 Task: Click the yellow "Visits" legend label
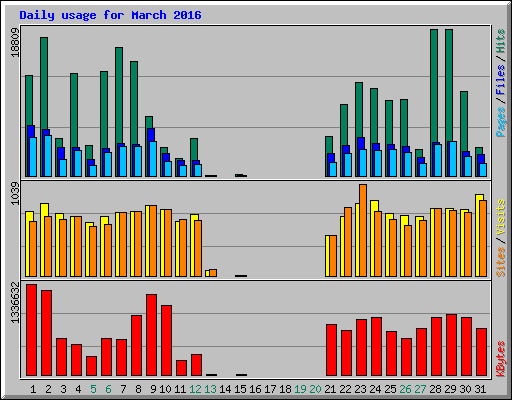point(501,218)
